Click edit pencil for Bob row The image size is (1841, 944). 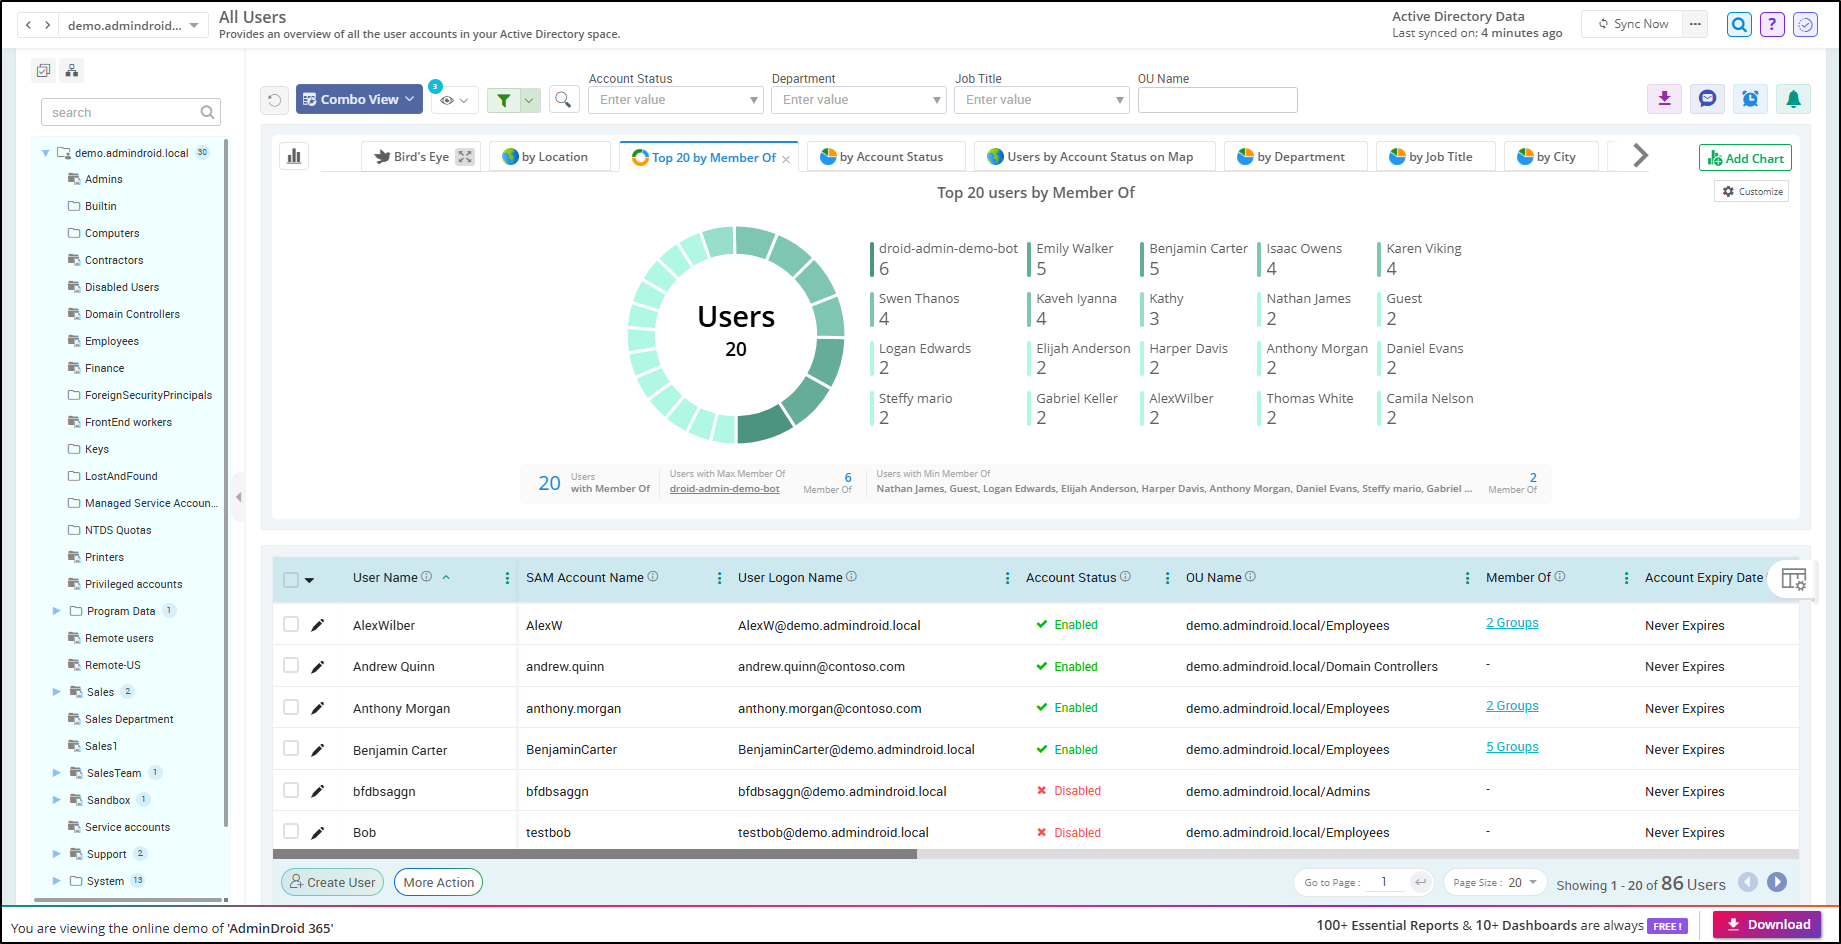[317, 833]
